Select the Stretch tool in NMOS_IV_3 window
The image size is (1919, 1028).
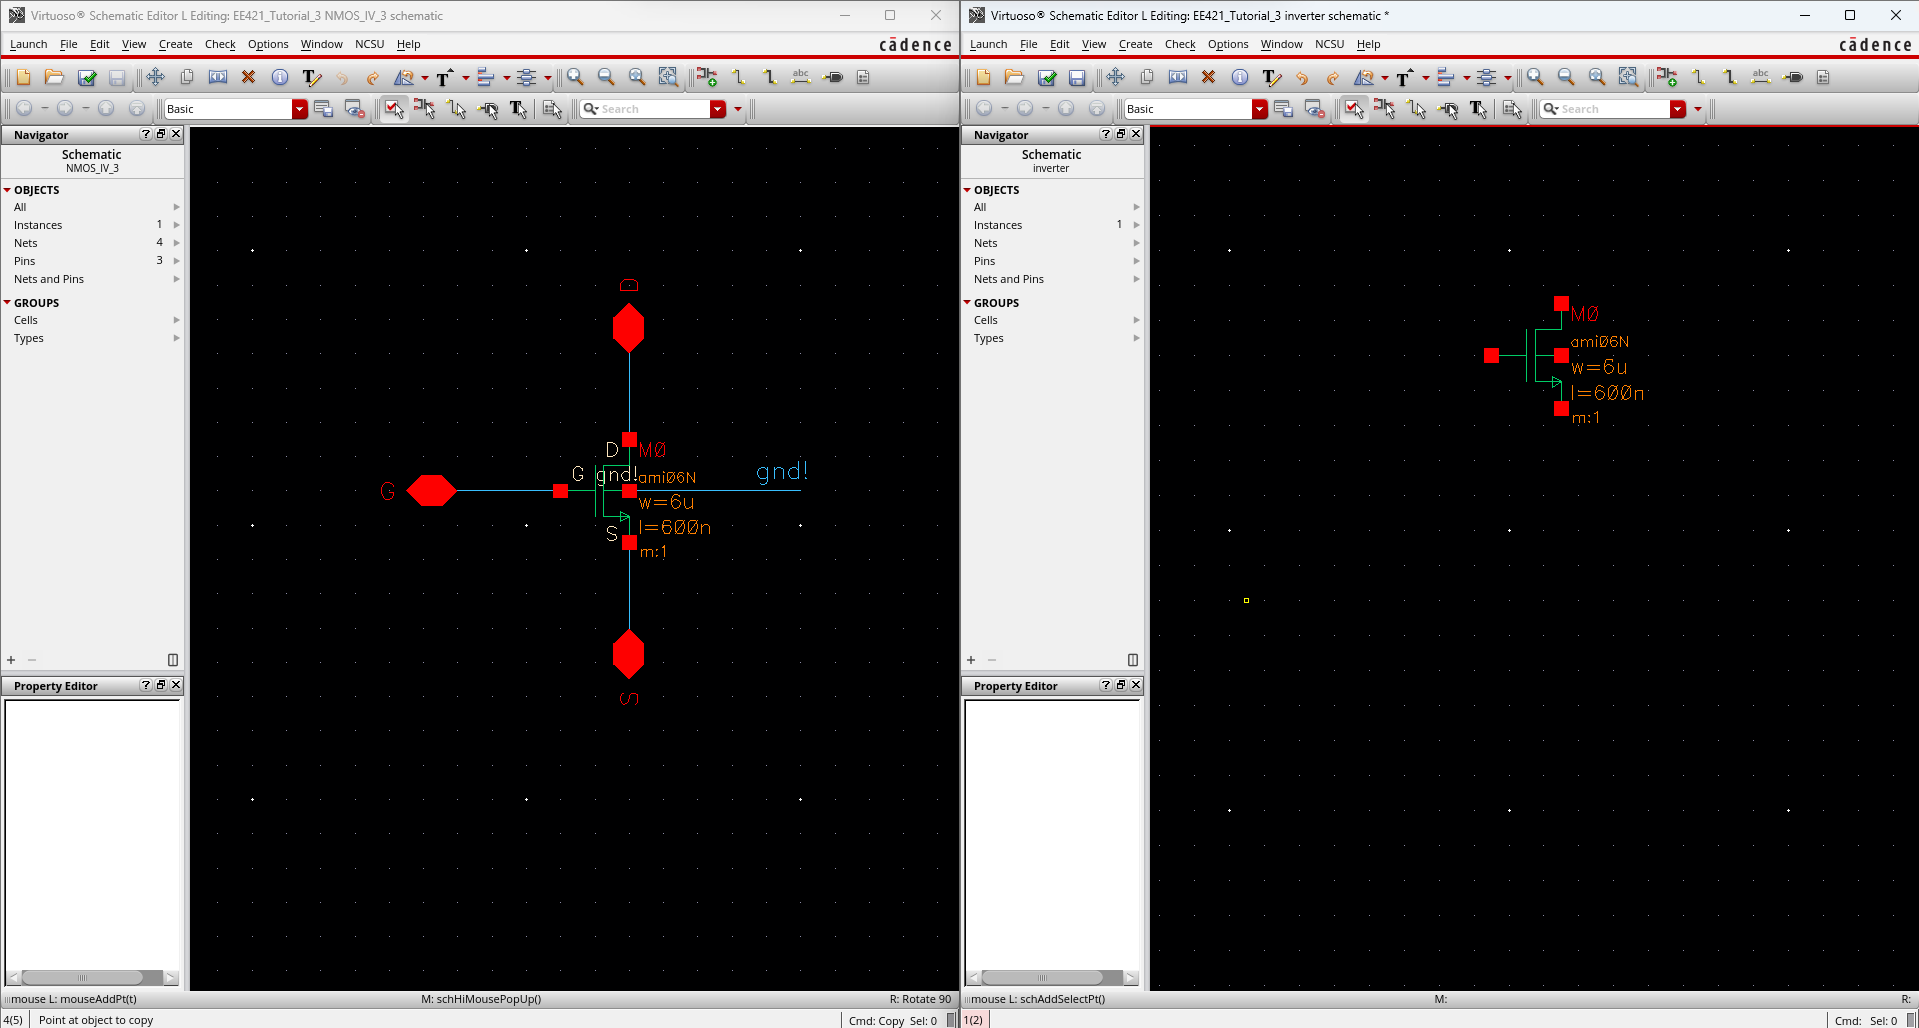pos(218,77)
